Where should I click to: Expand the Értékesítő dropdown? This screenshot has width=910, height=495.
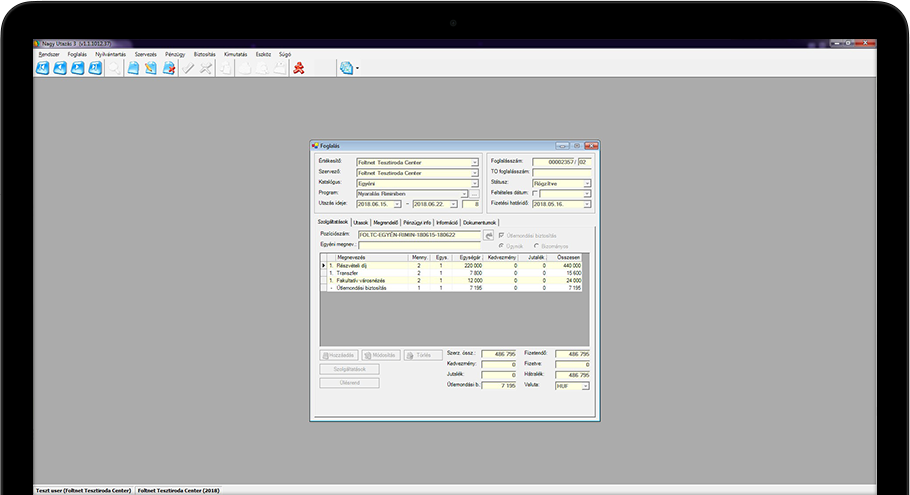(474, 162)
